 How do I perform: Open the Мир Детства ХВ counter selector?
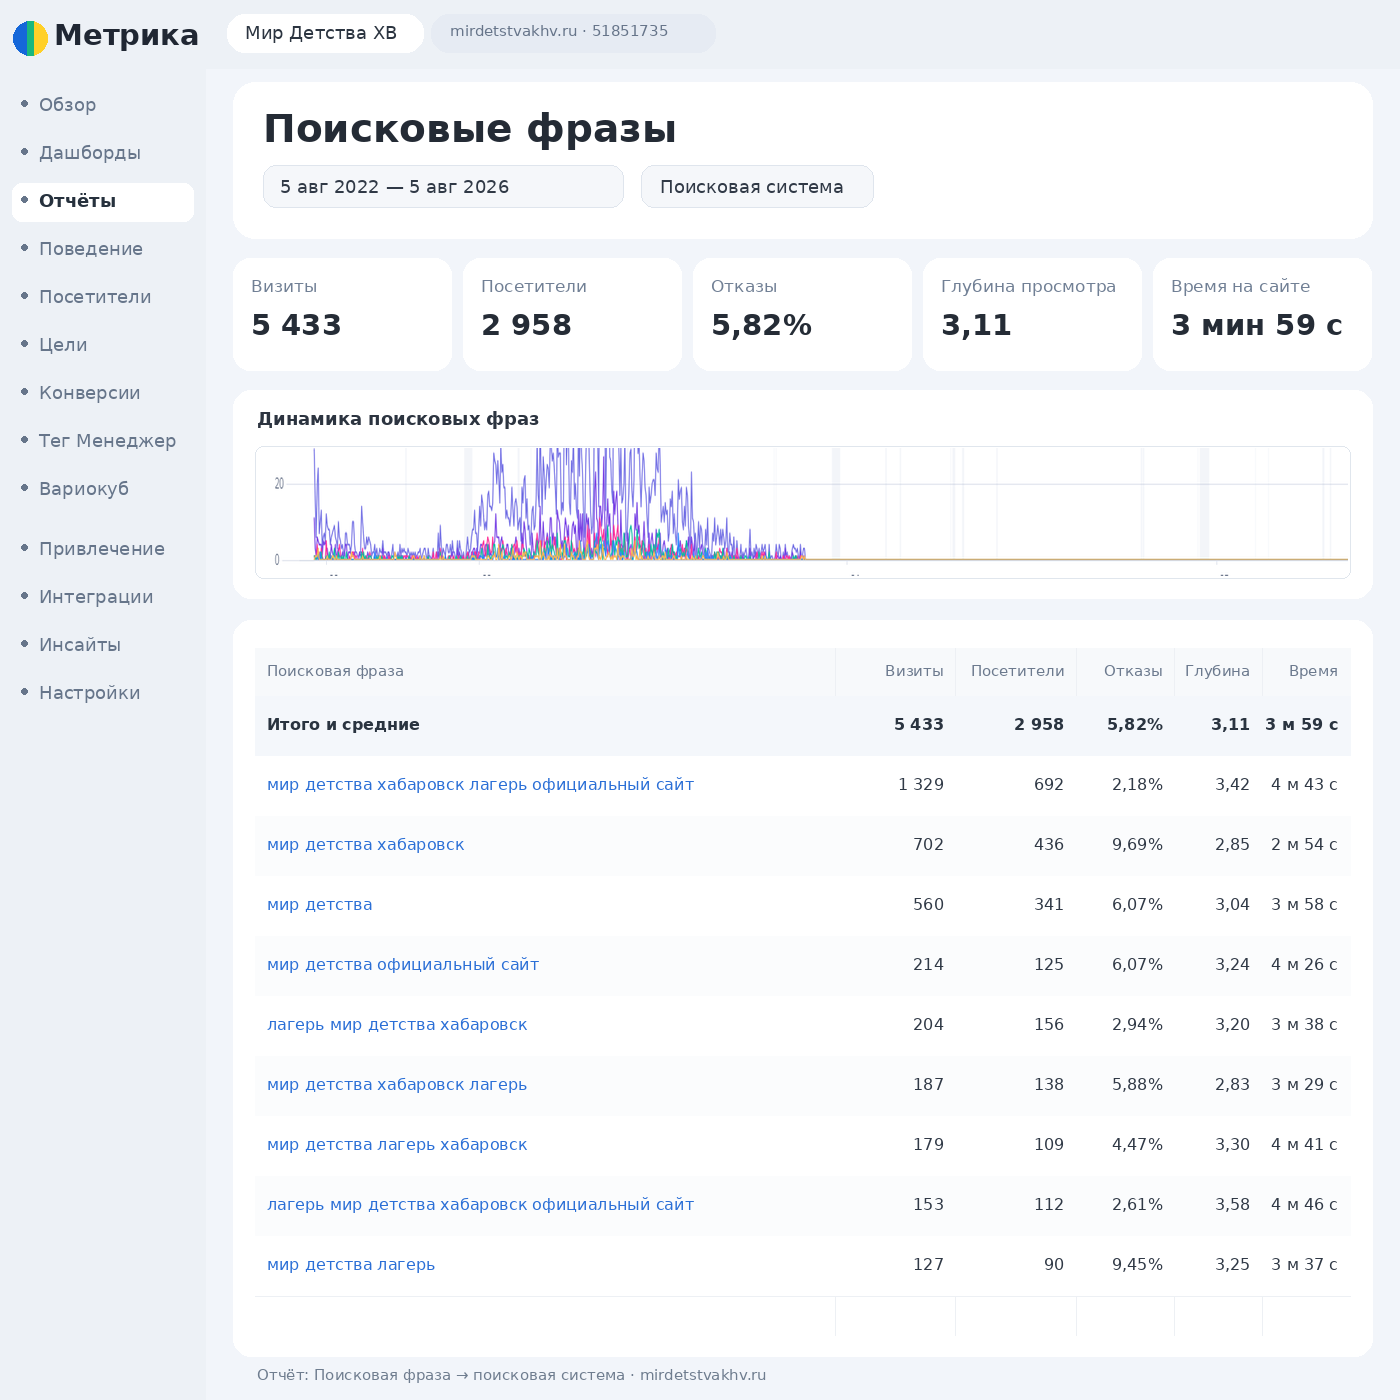(x=325, y=33)
